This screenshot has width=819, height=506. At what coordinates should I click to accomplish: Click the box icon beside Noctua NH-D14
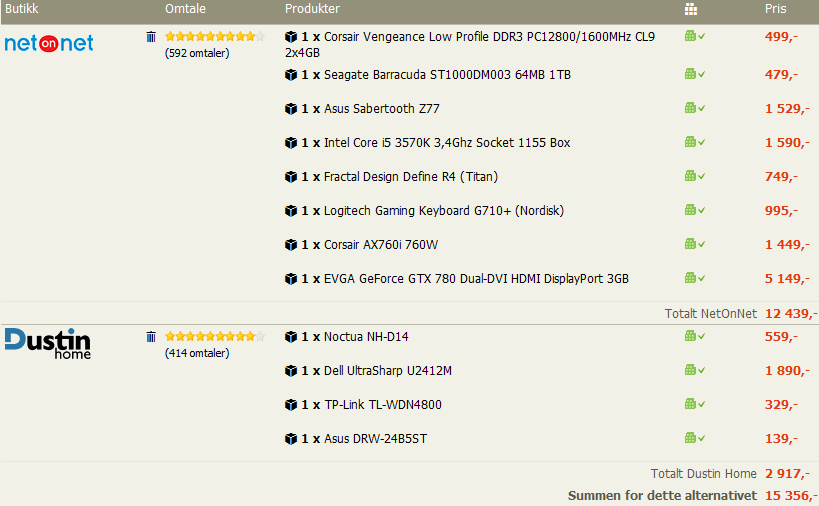pyautogui.click(x=291, y=337)
